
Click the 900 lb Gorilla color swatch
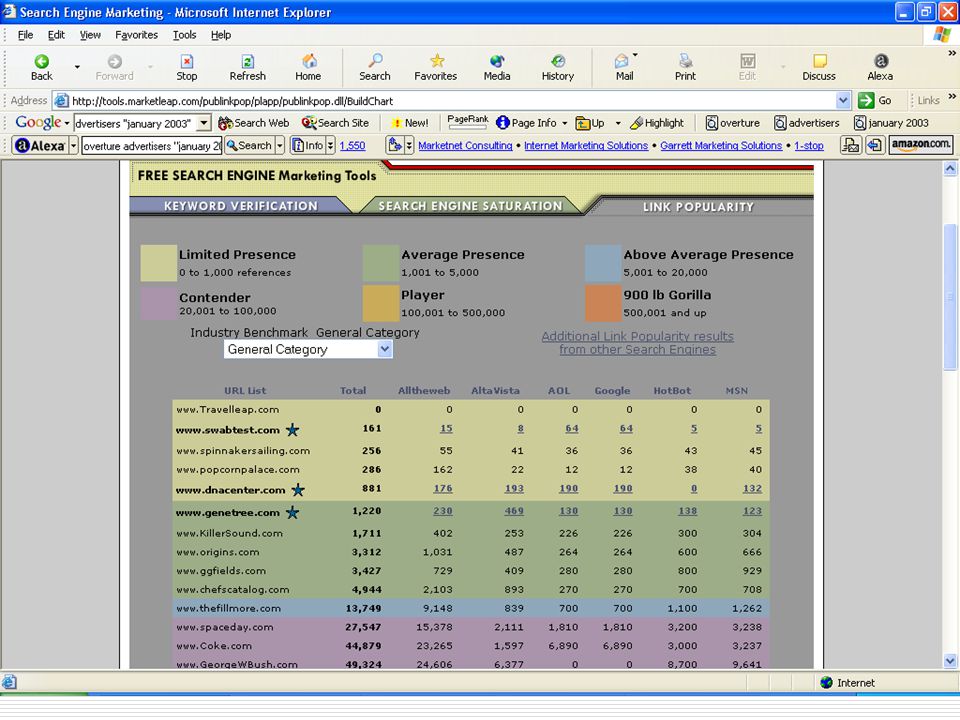tap(603, 303)
